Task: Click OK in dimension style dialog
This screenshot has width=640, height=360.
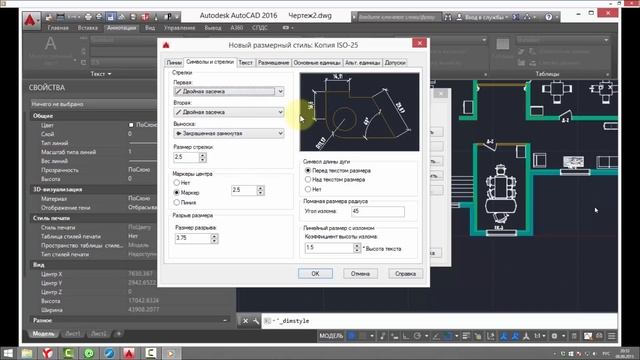Action: (x=315, y=273)
